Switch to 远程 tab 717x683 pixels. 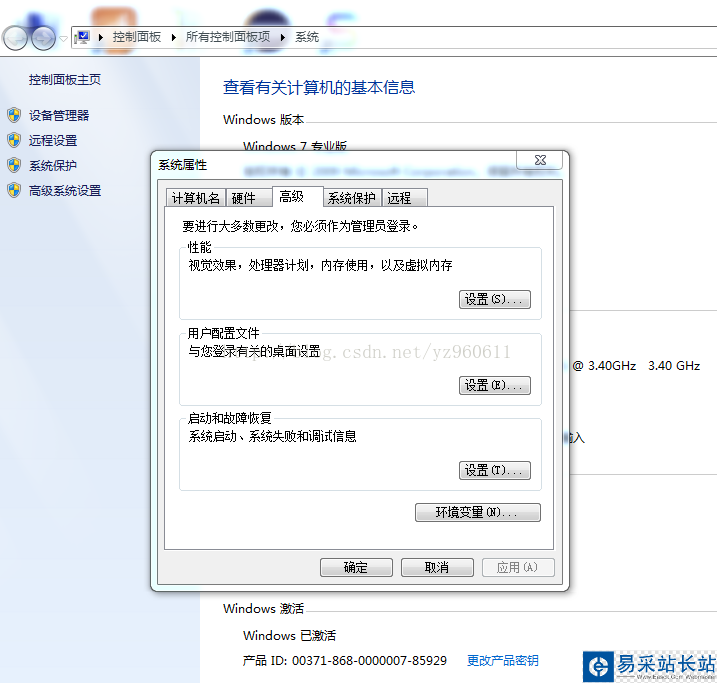pyautogui.click(x=405, y=198)
